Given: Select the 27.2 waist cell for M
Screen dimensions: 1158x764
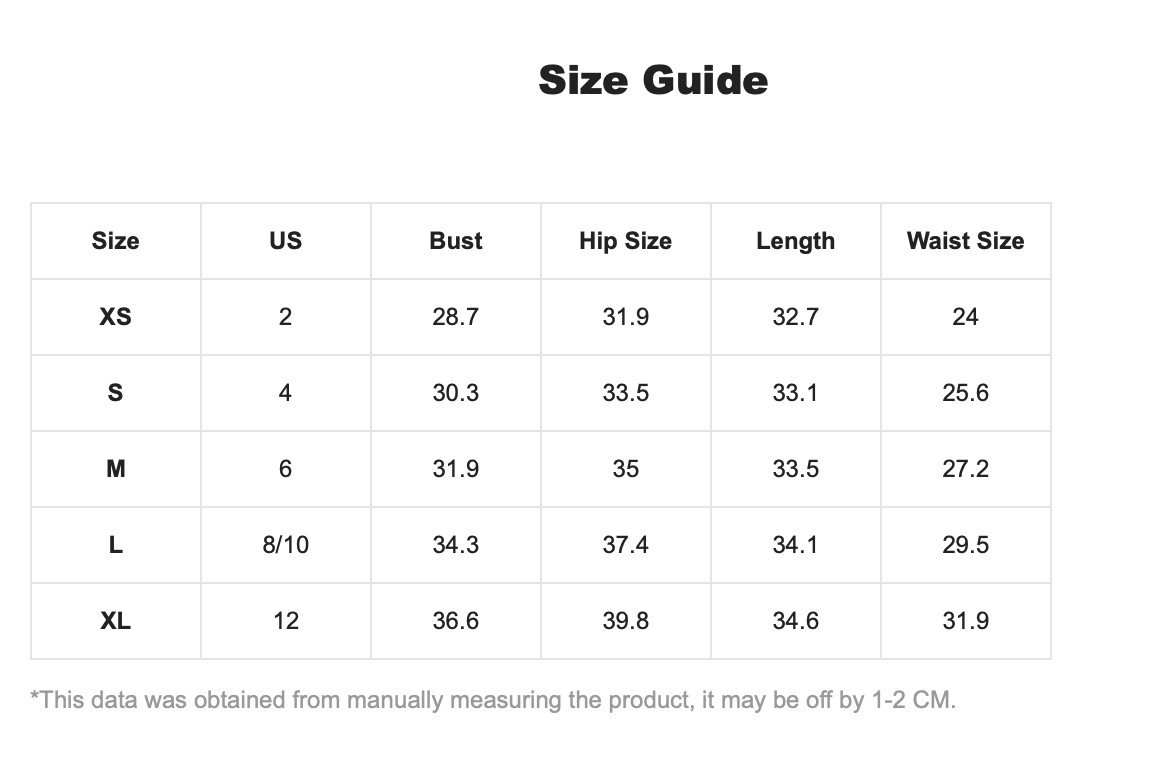Looking at the screenshot, I should pyautogui.click(x=965, y=469).
